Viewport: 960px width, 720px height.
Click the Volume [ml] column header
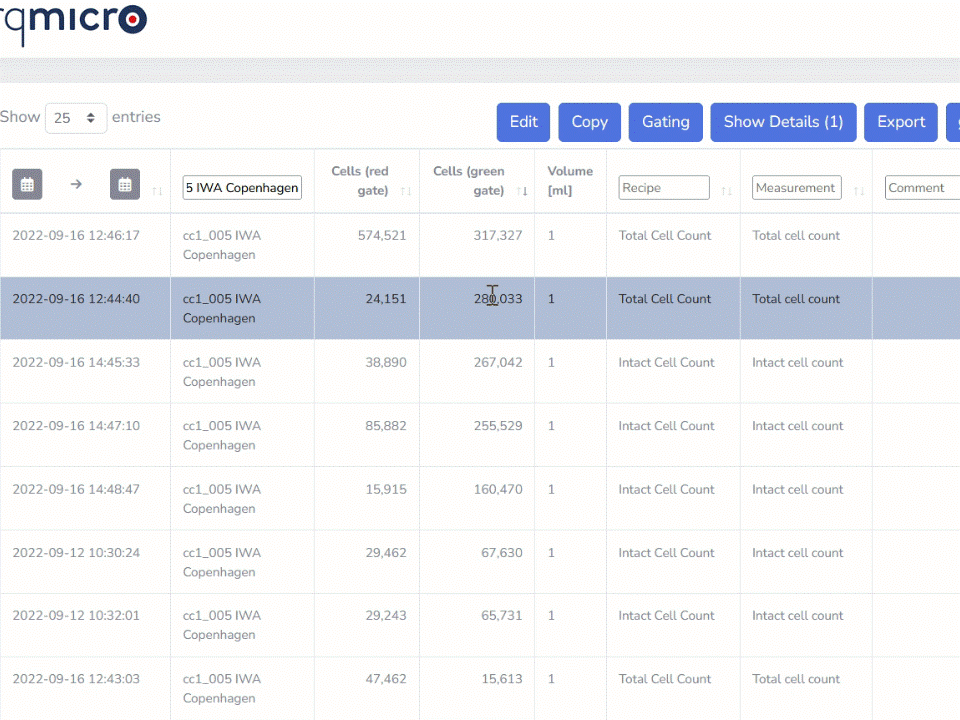[x=570, y=181]
